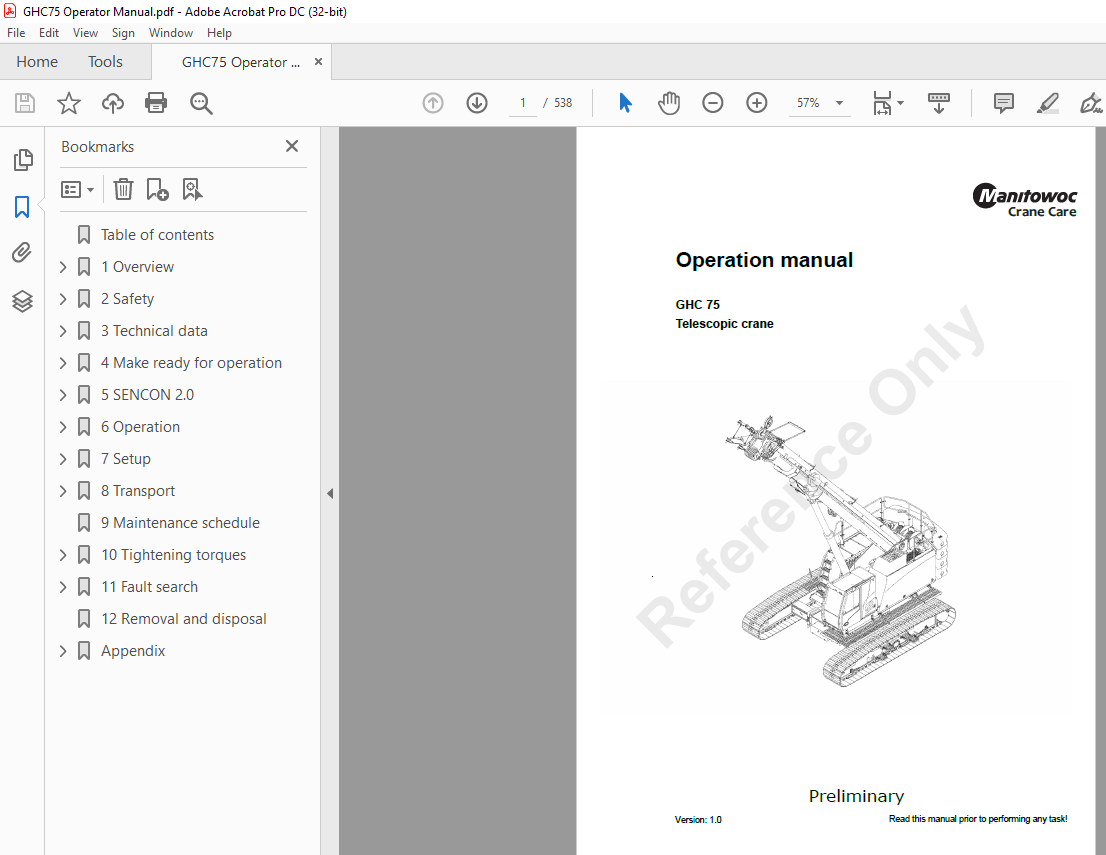This screenshot has height=855, width=1106.
Task: Print the document
Action: click(x=156, y=103)
